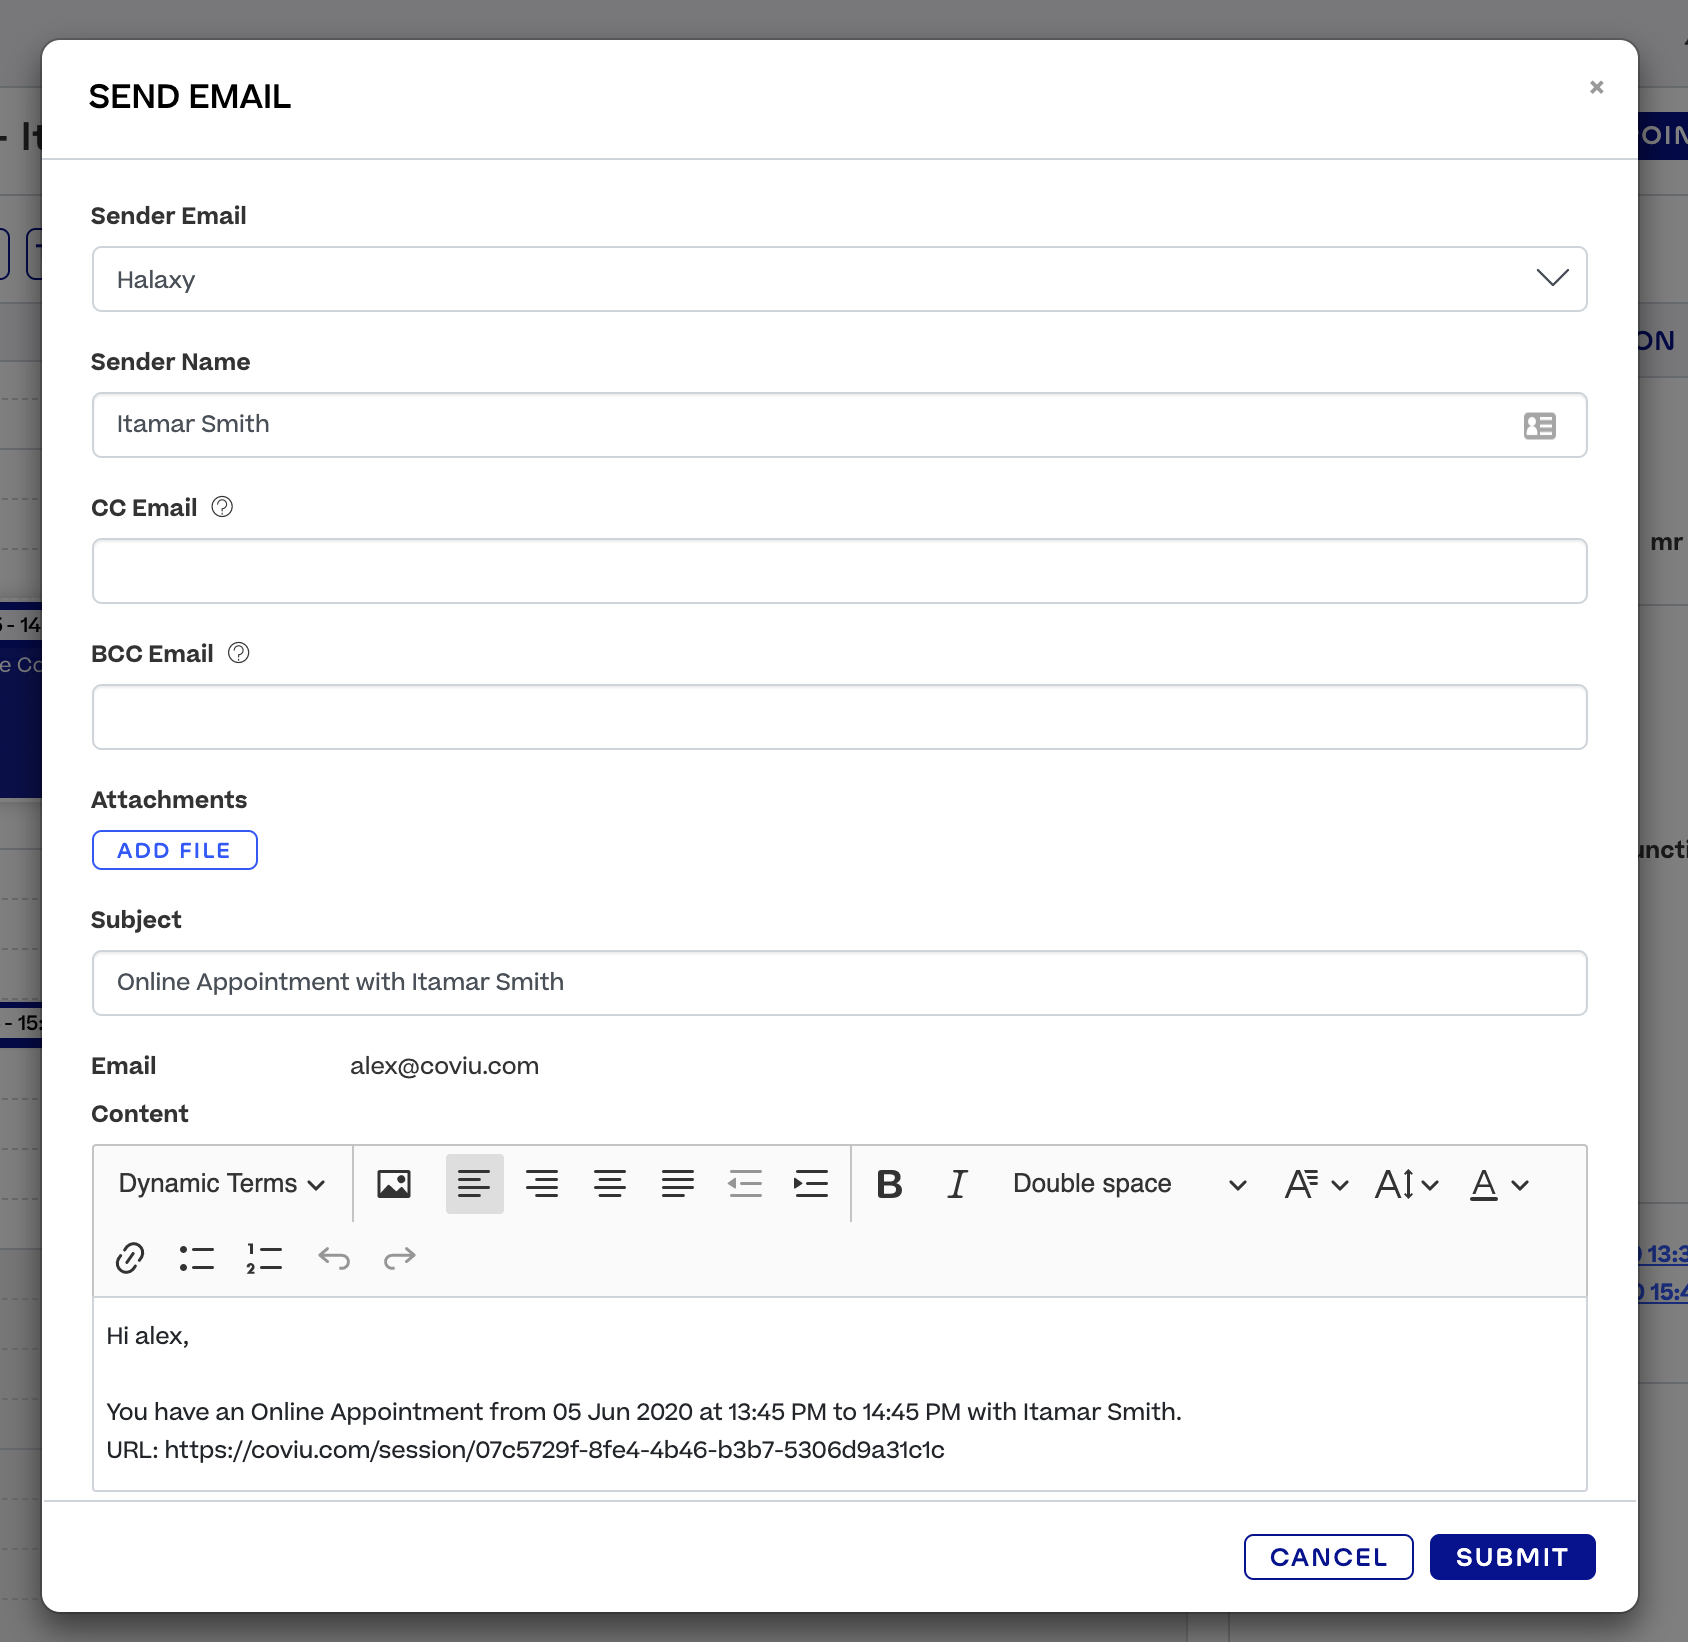Undo the last edit
The image size is (1688, 1642).
click(334, 1258)
